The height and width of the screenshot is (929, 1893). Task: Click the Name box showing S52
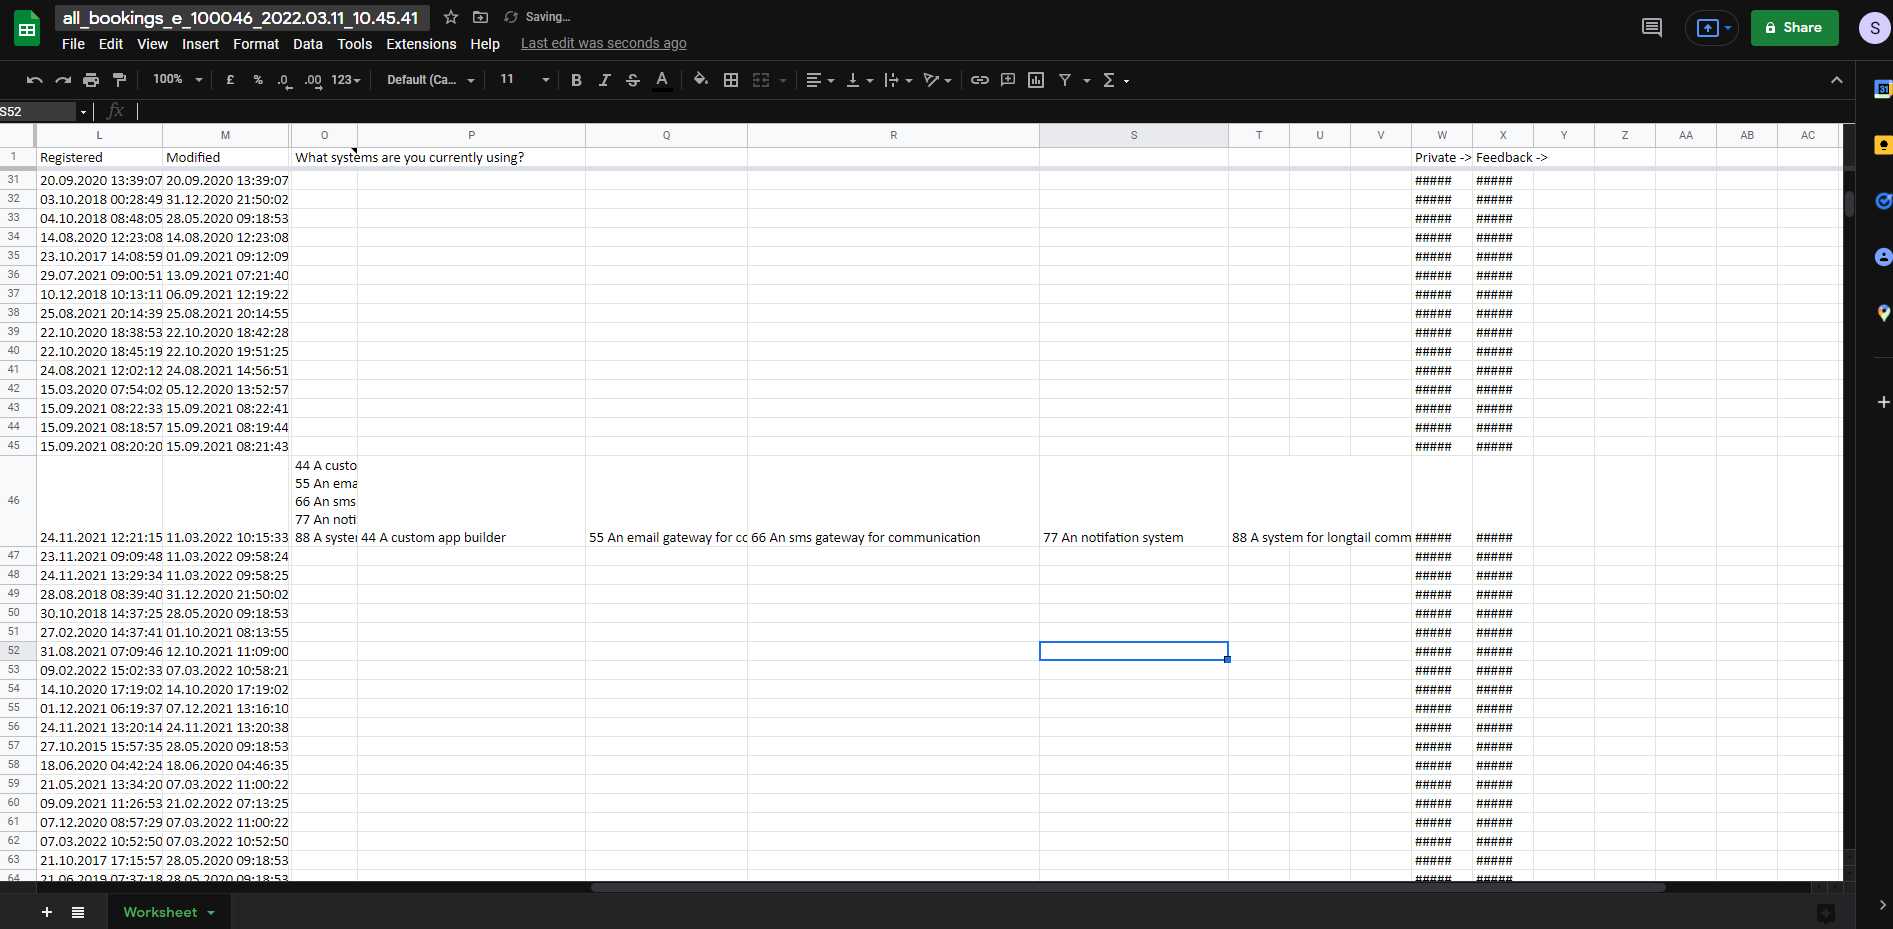pos(38,111)
